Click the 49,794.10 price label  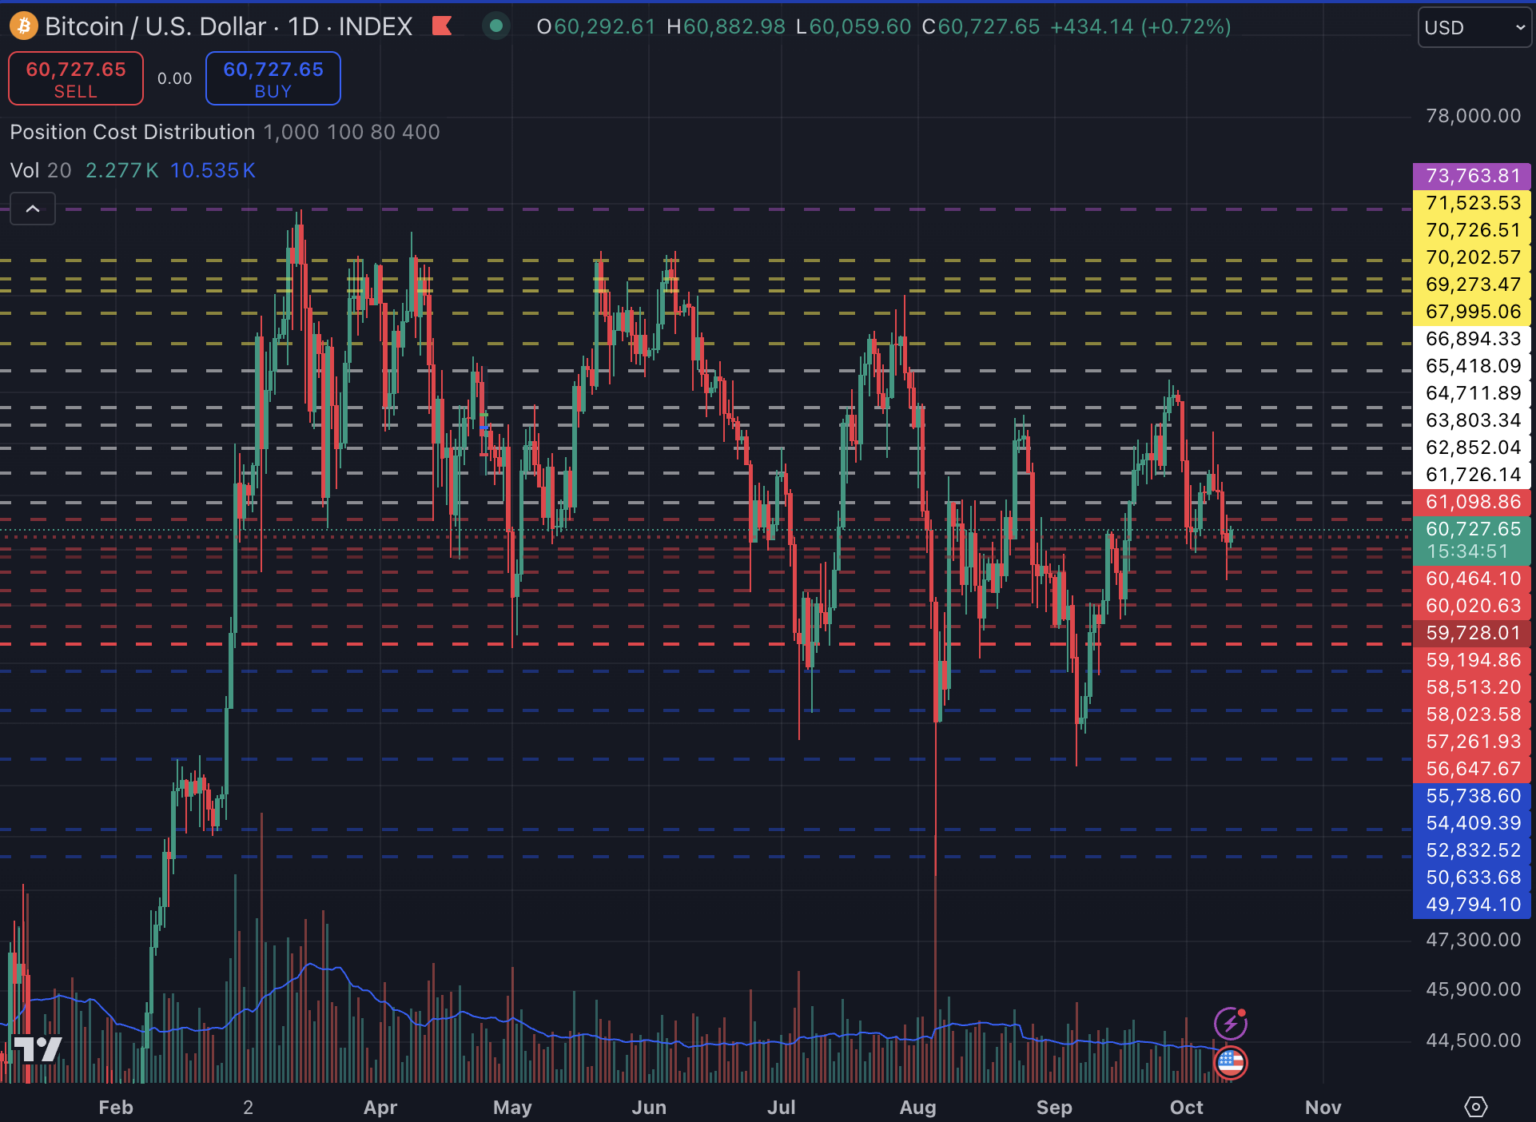(1472, 905)
